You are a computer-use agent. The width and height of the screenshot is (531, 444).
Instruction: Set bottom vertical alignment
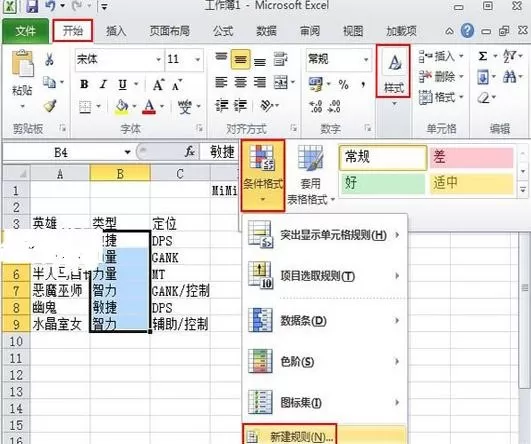pyautogui.click(x=260, y=61)
